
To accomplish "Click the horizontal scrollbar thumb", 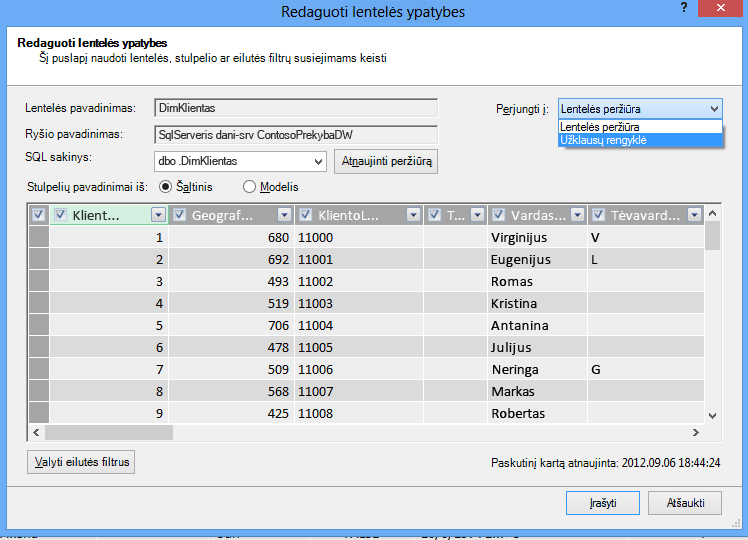I will 109,433.
